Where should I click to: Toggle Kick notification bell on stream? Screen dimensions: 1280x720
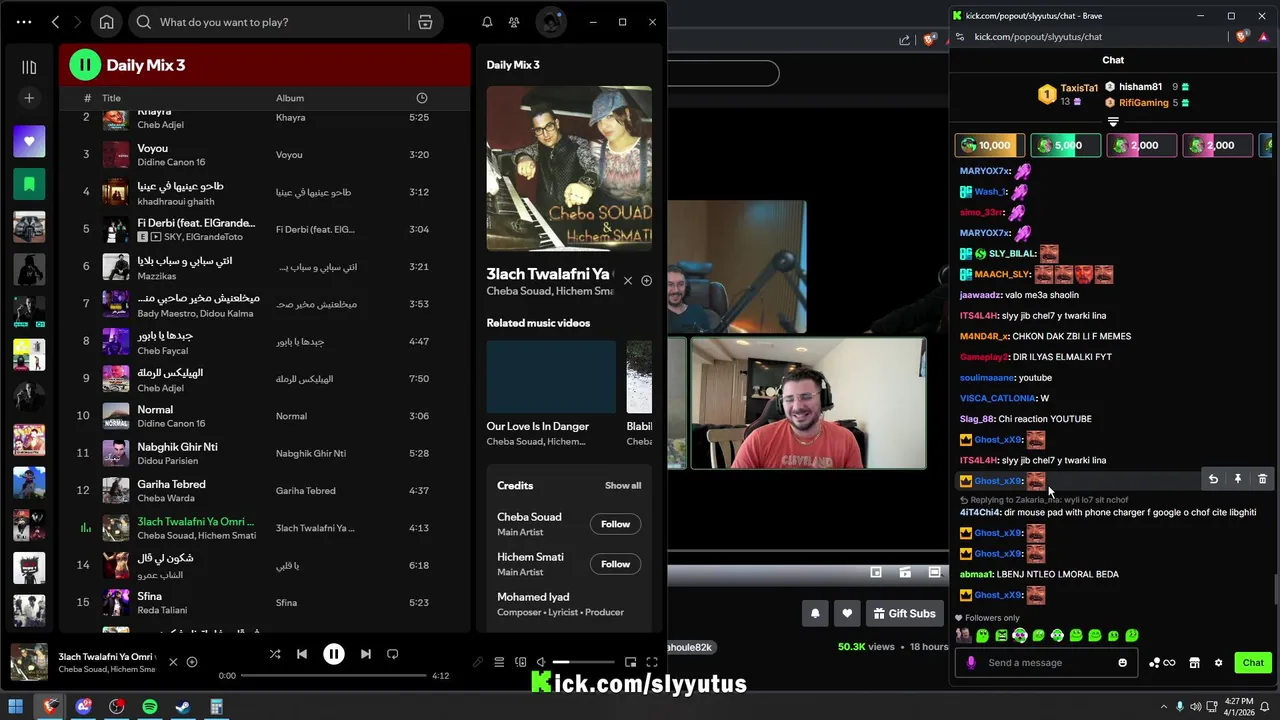pos(815,613)
